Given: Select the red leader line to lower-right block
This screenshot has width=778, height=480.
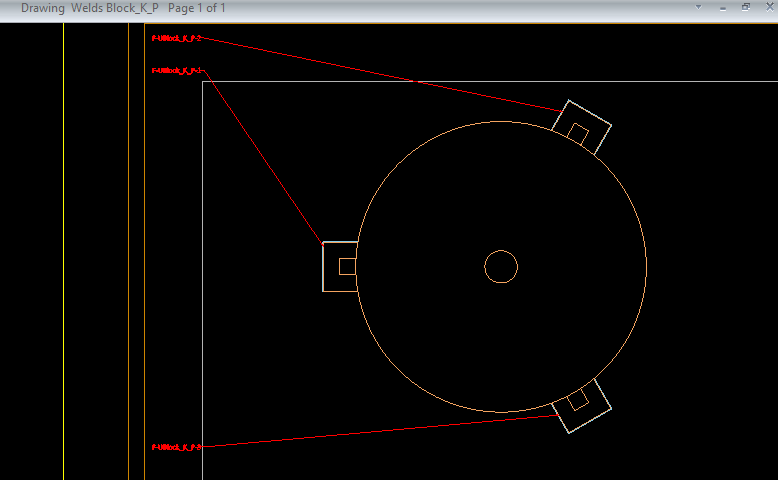Looking at the screenshot, I should pos(380,431).
